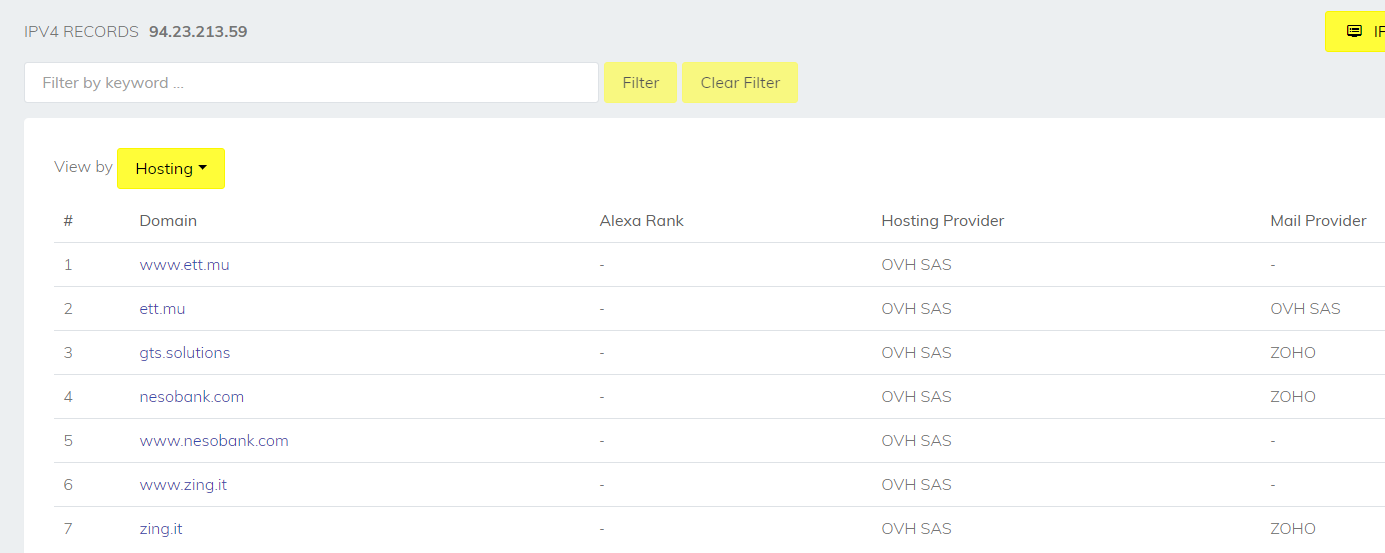The width and height of the screenshot is (1385, 553).
Task: Click the icon on the top-right yellow button
Action: tap(1354, 31)
